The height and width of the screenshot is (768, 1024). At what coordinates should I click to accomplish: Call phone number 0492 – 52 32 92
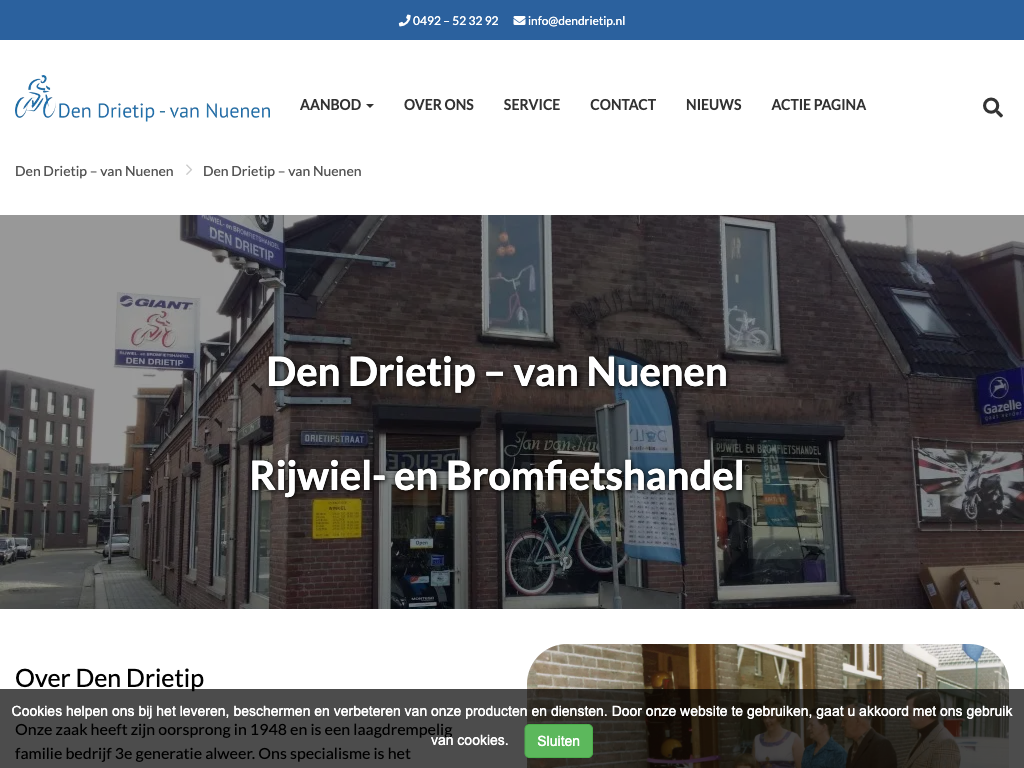click(x=455, y=20)
